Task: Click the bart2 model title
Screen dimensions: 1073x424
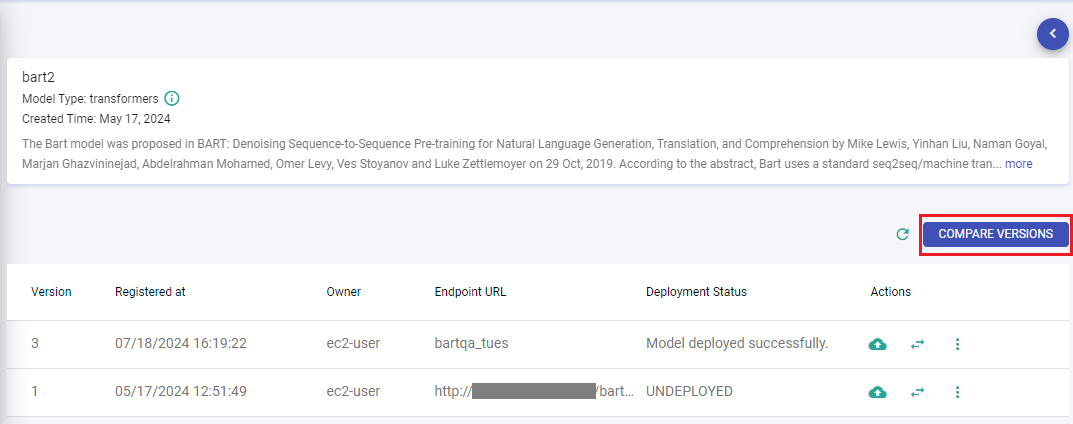Action: tap(38, 77)
